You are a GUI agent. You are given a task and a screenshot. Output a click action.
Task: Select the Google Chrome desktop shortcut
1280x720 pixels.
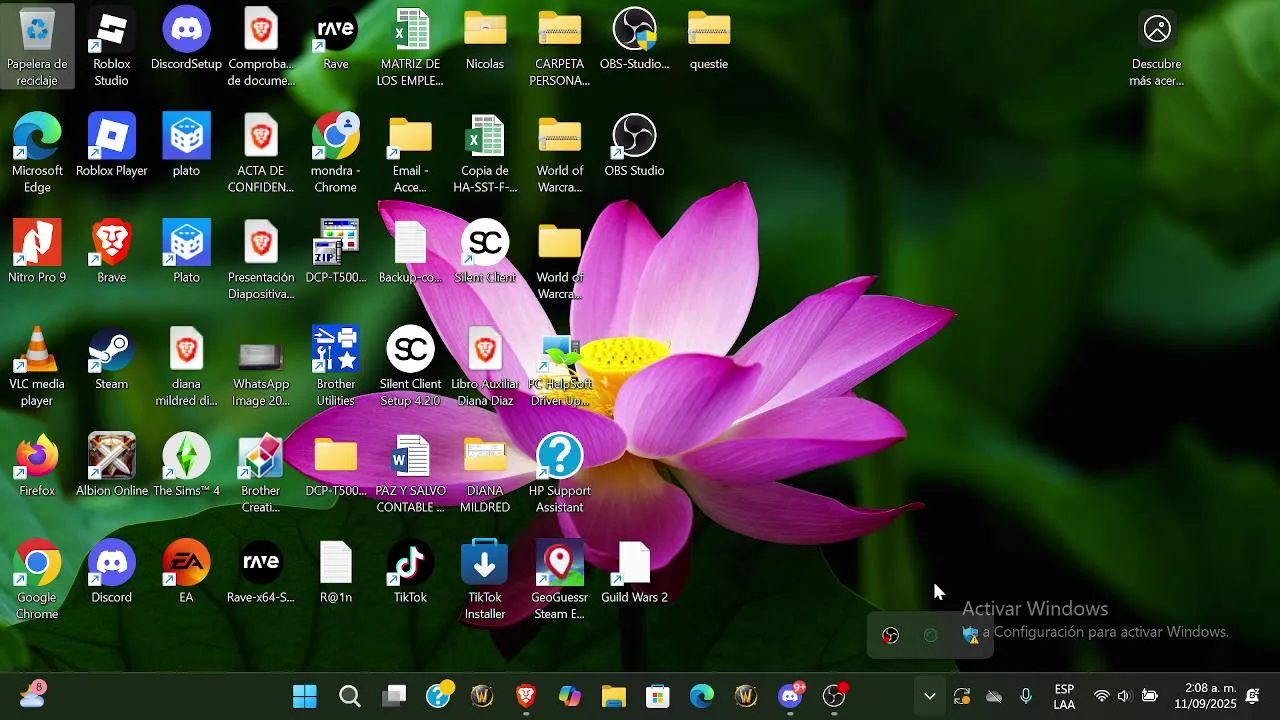click(x=37, y=581)
